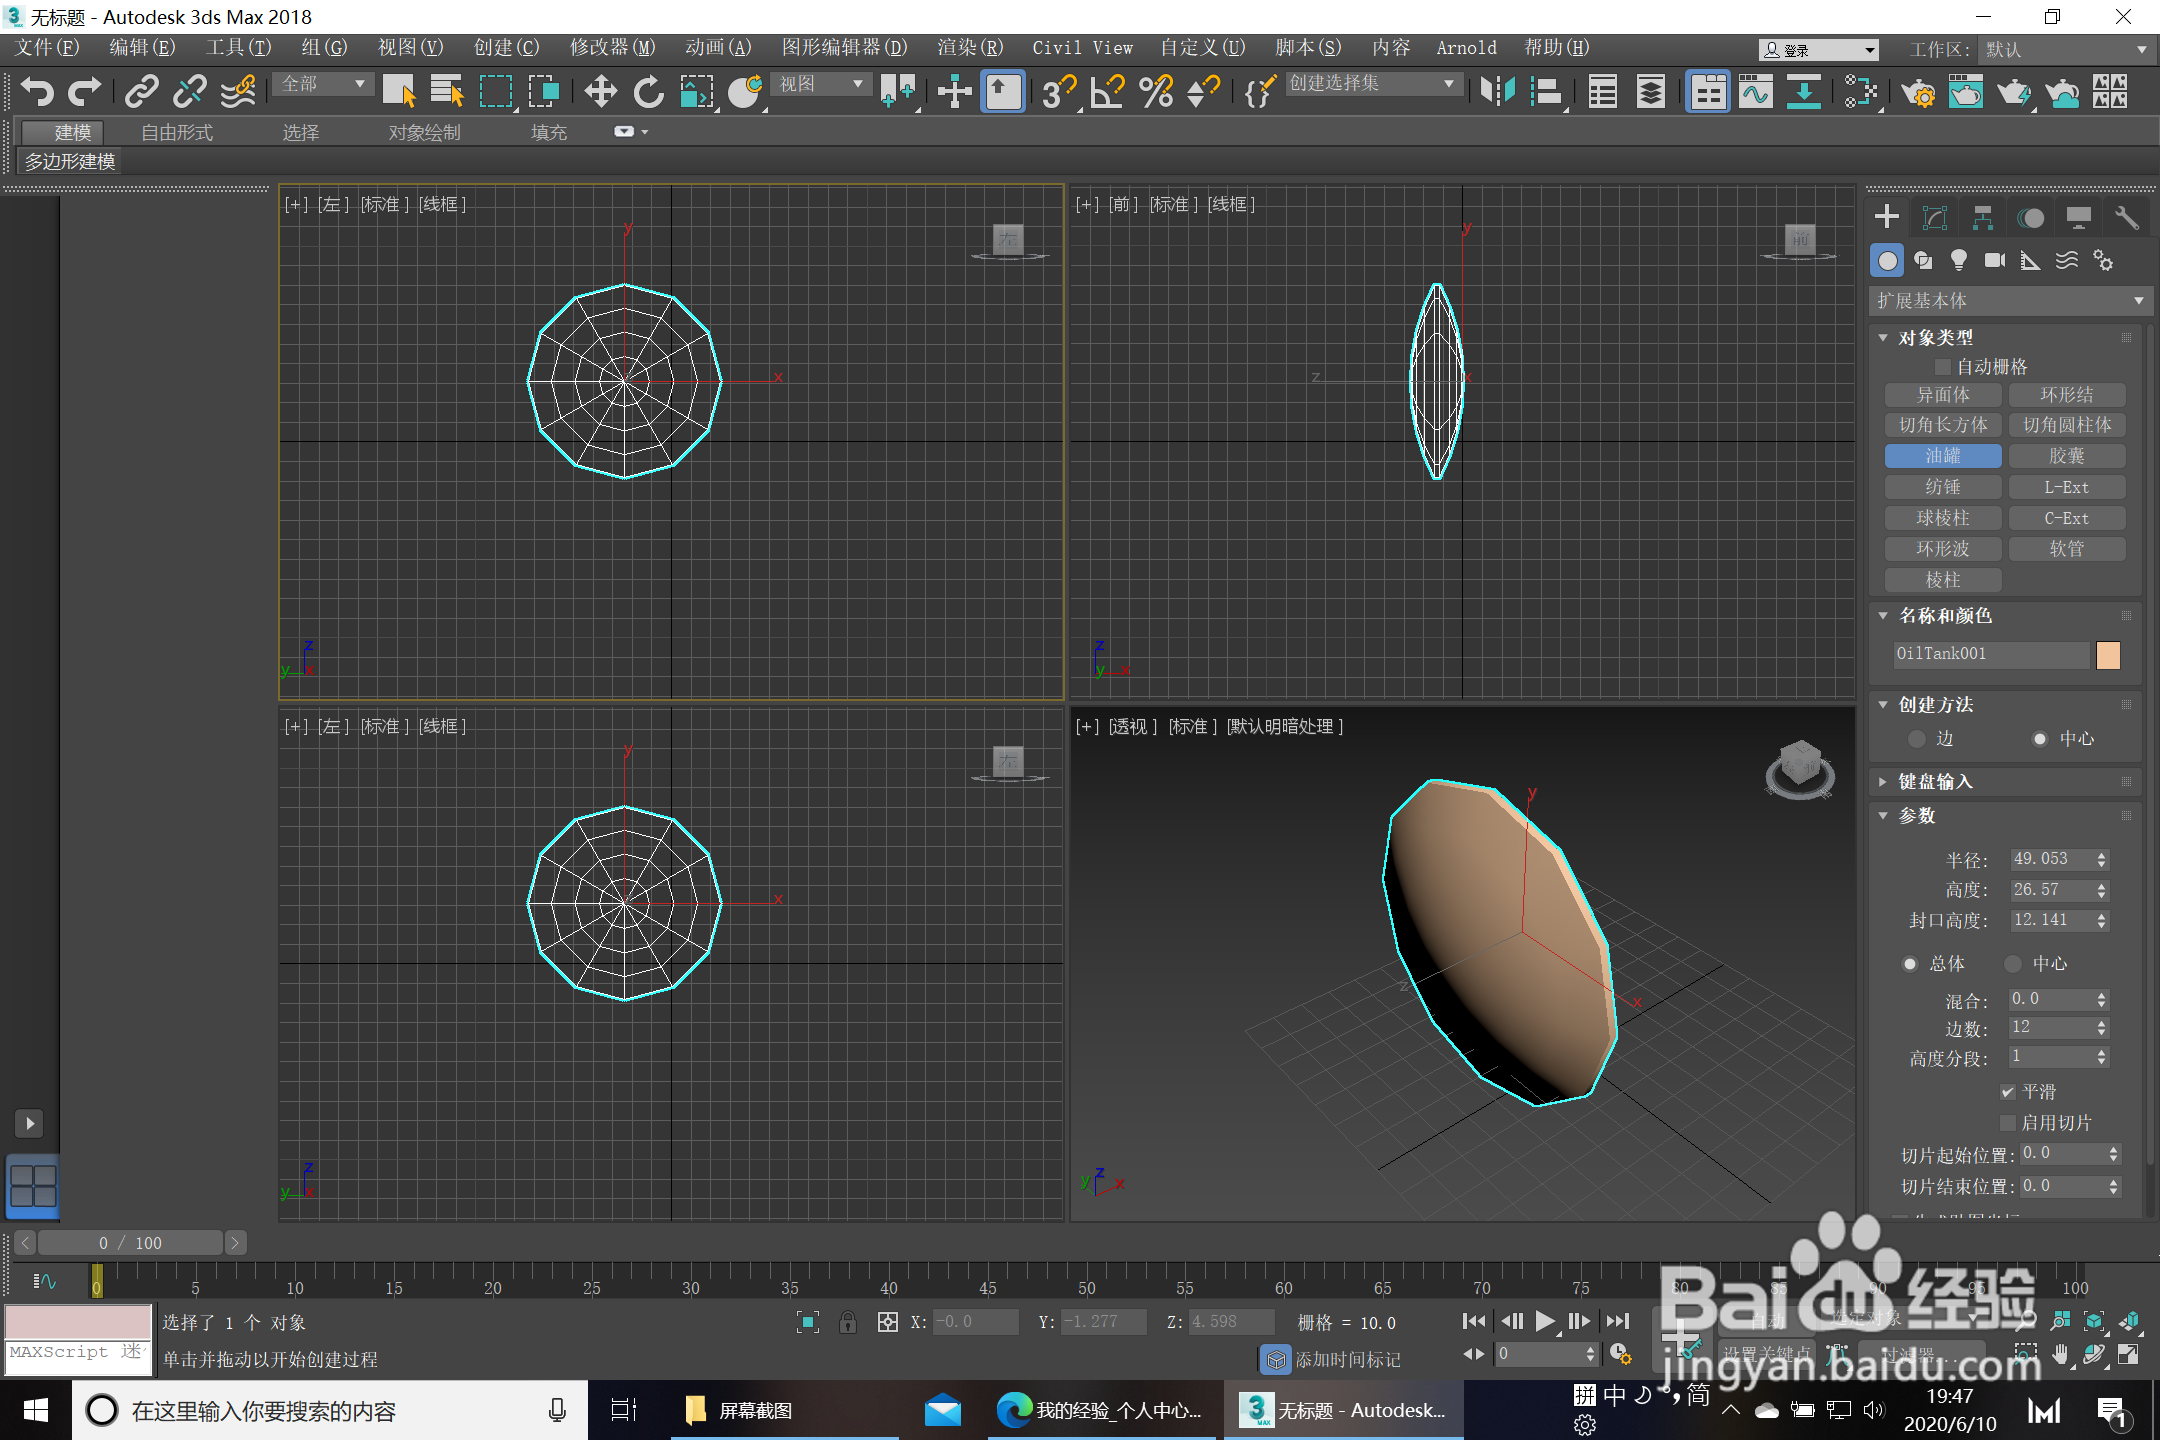Select the 边 creation method radio
Viewport: 2160px width, 1440px height.
point(1917,739)
